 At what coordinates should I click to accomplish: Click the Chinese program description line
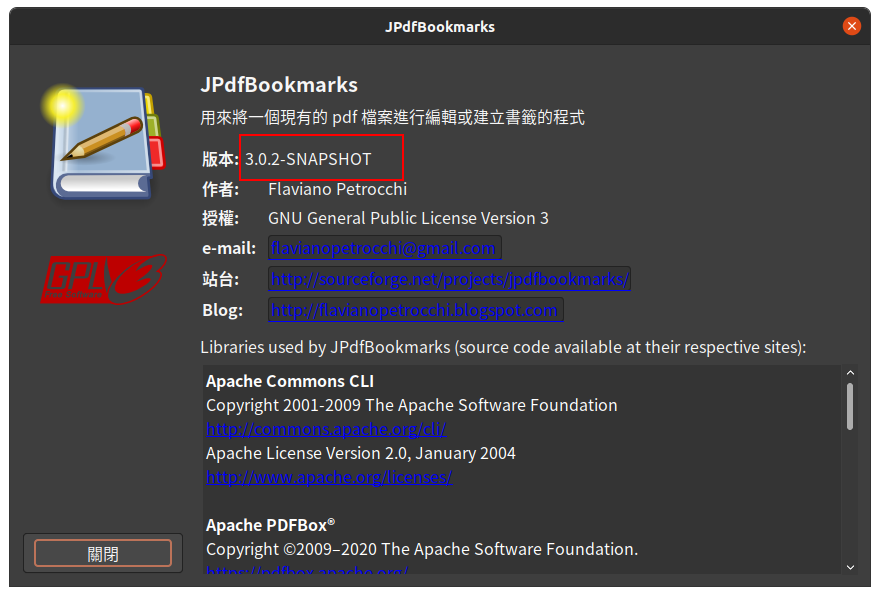click(392, 117)
